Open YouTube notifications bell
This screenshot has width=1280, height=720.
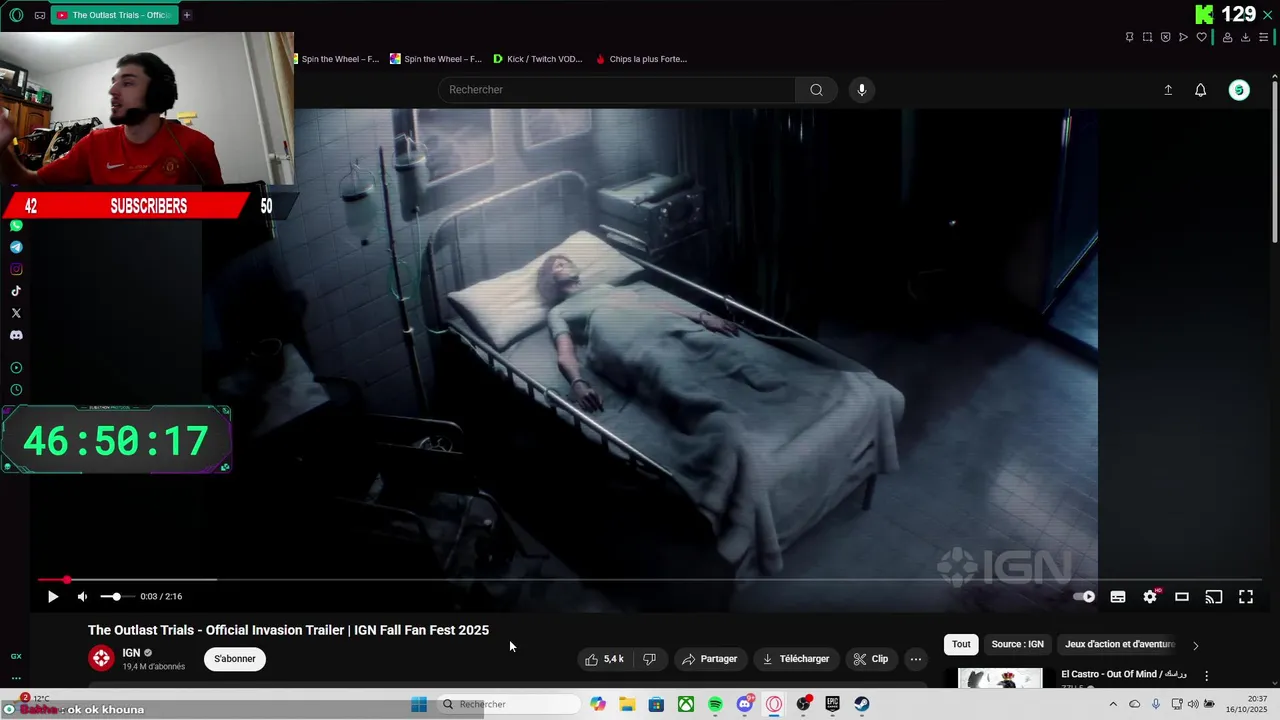pyautogui.click(x=1201, y=90)
